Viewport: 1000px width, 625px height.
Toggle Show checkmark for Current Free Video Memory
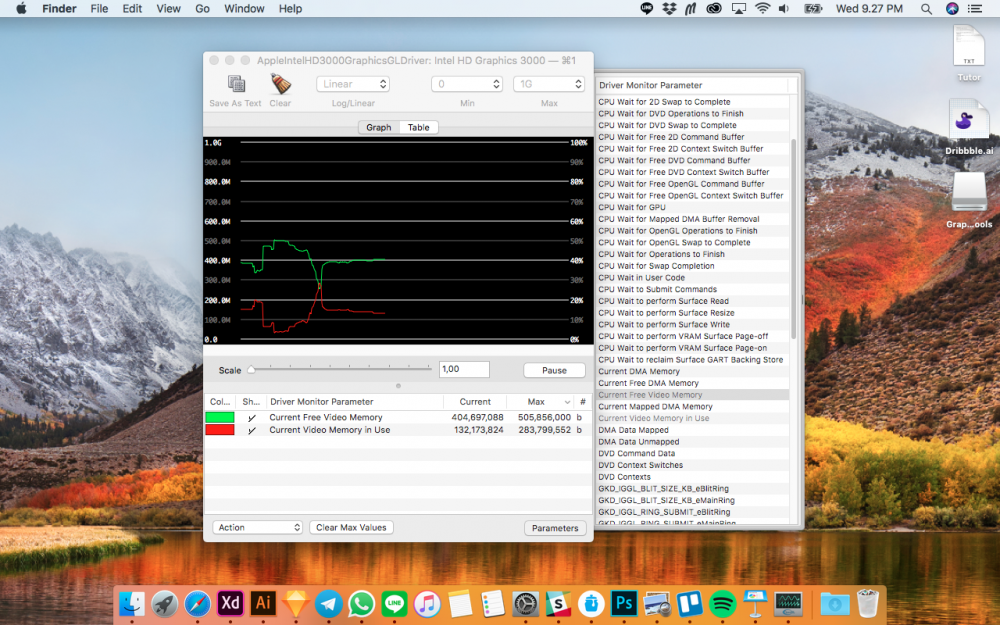252,418
